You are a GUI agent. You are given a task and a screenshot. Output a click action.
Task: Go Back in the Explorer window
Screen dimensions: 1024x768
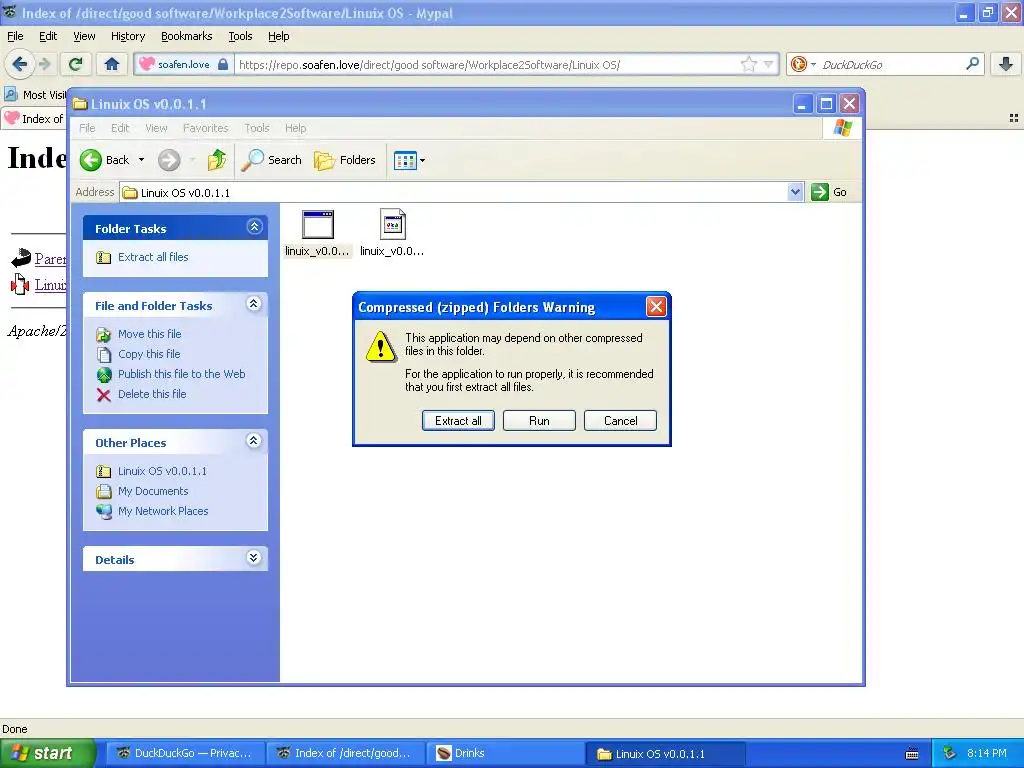coord(104,159)
